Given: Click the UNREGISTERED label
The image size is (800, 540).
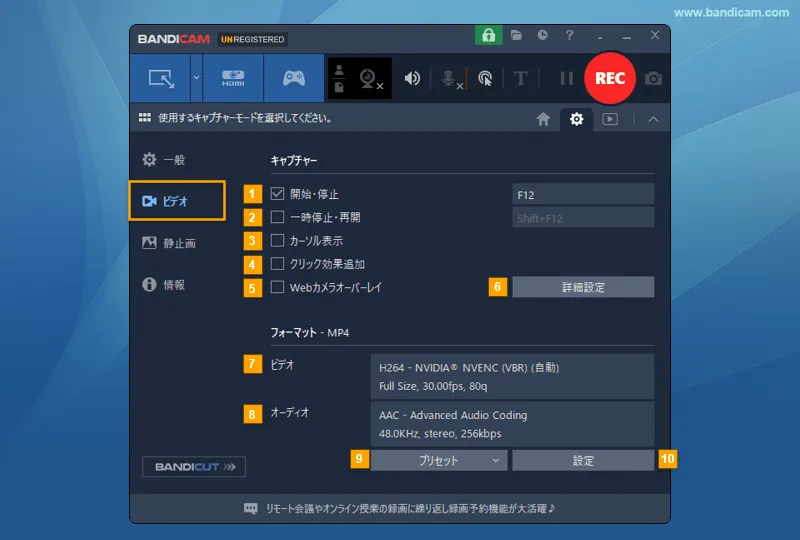Looking at the screenshot, I should click(x=253, y=39).
